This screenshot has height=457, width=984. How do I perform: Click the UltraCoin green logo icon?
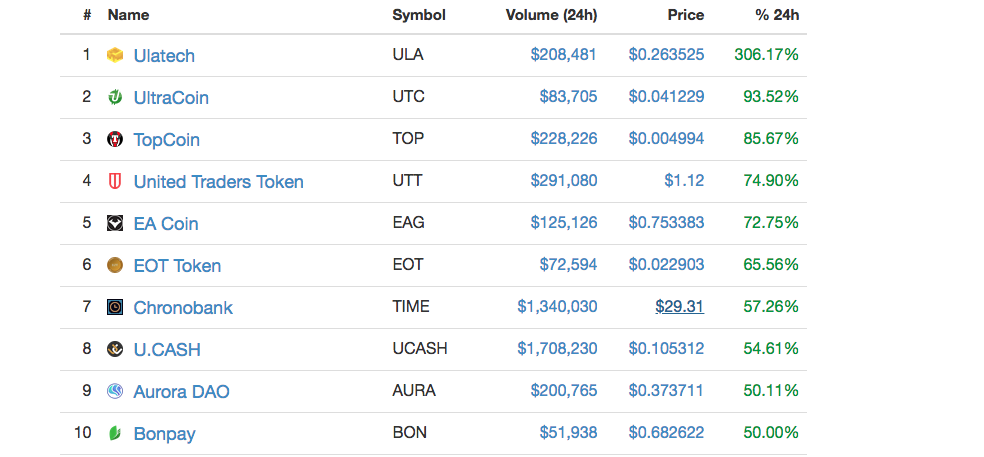115,97
